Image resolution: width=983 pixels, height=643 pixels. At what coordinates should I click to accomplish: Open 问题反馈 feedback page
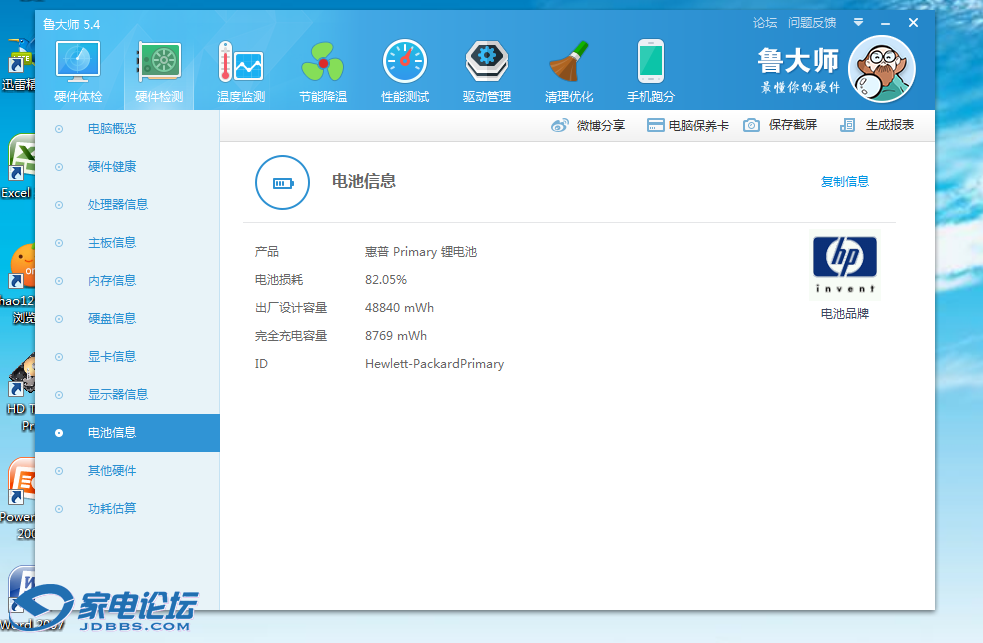pos(811,21)
